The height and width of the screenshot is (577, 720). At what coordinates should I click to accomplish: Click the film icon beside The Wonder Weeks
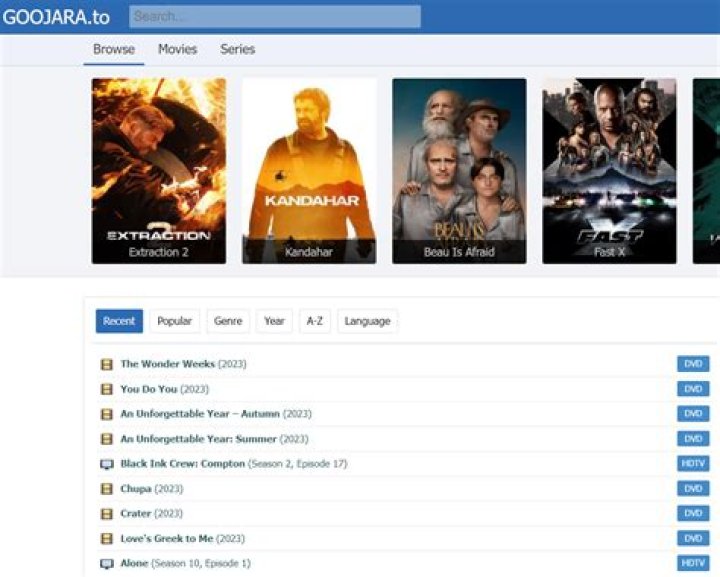coord(107,364)
